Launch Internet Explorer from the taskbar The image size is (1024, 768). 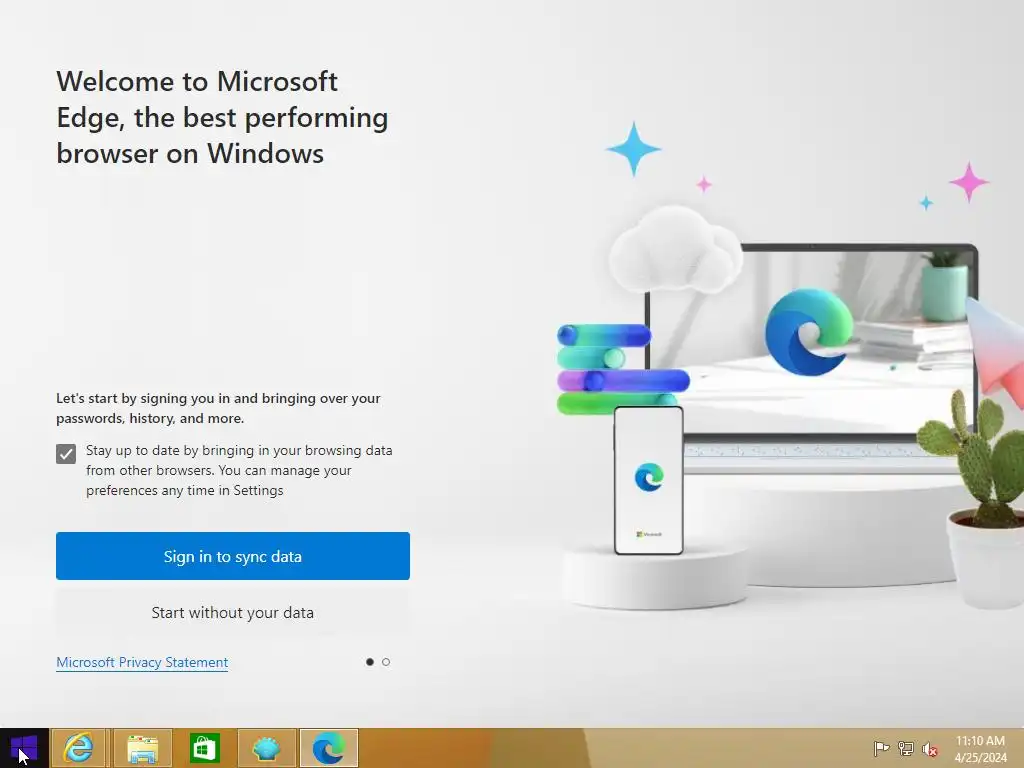[78, 748]
